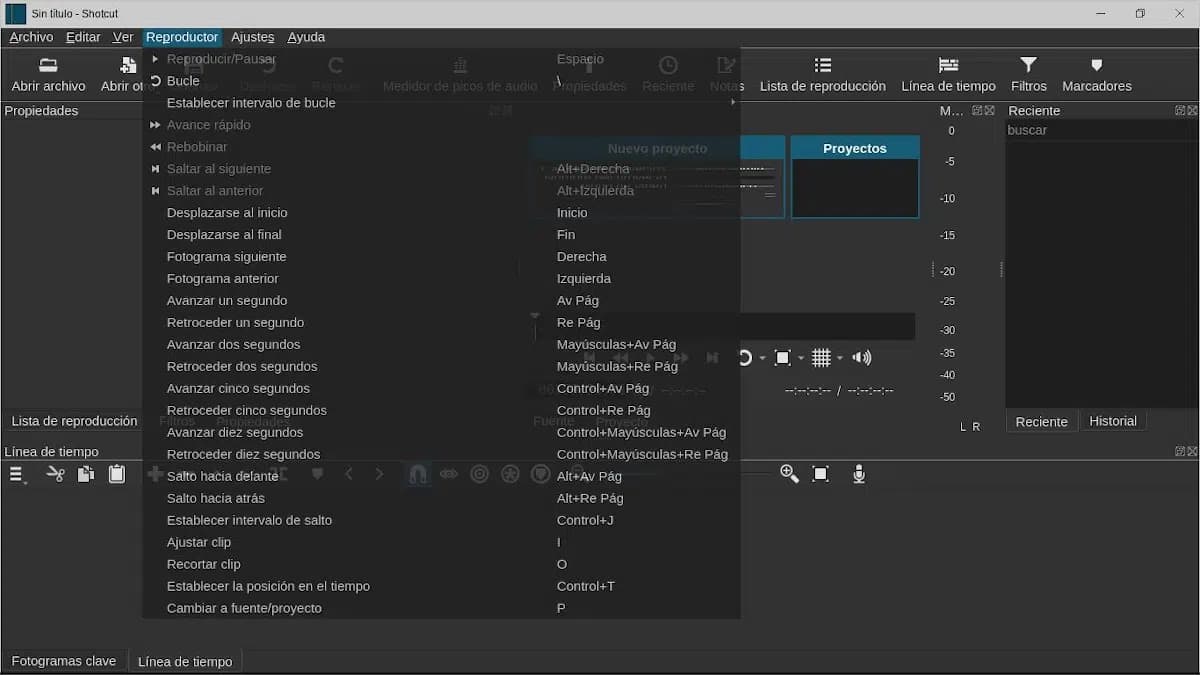Switch to the Reciente tab
The height and width of the screenshot is (675, 1200).
click(x=1041, y=422)
